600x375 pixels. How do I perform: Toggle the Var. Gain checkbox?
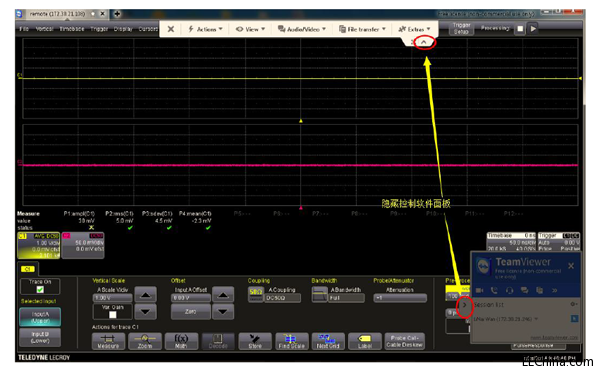point(112,315)
